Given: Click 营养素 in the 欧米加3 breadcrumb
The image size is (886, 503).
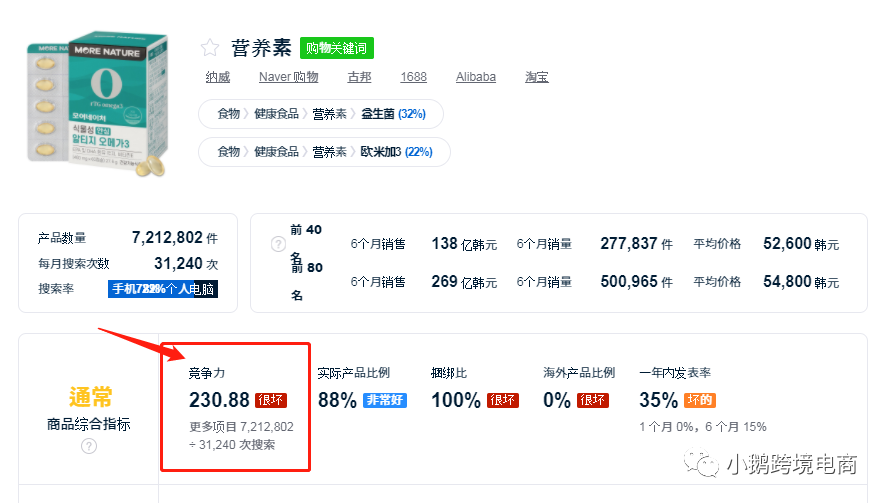Looking at the screenshot, I should pos(329,152).
